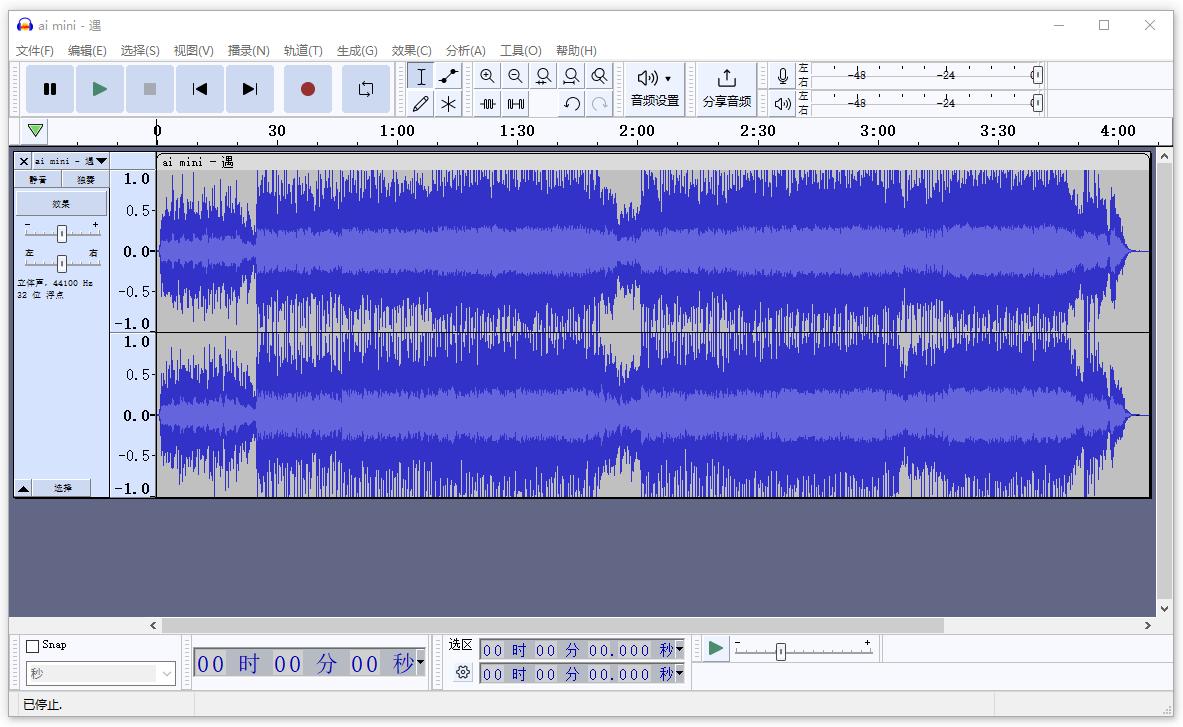This screenshot has height=727, width=1183.
Task: Expand the Audio Setup (音频设置) dropdown
Action: pos(655,88)
